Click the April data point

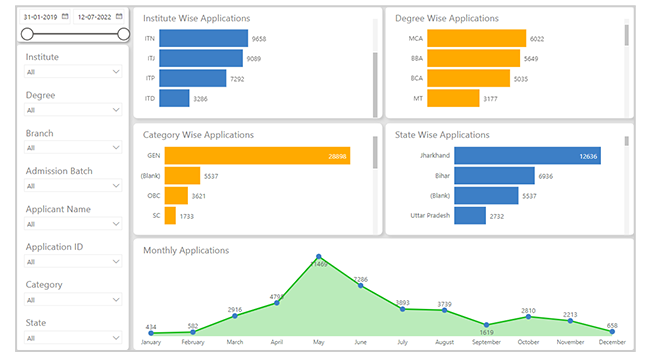[x=276, y=303]
